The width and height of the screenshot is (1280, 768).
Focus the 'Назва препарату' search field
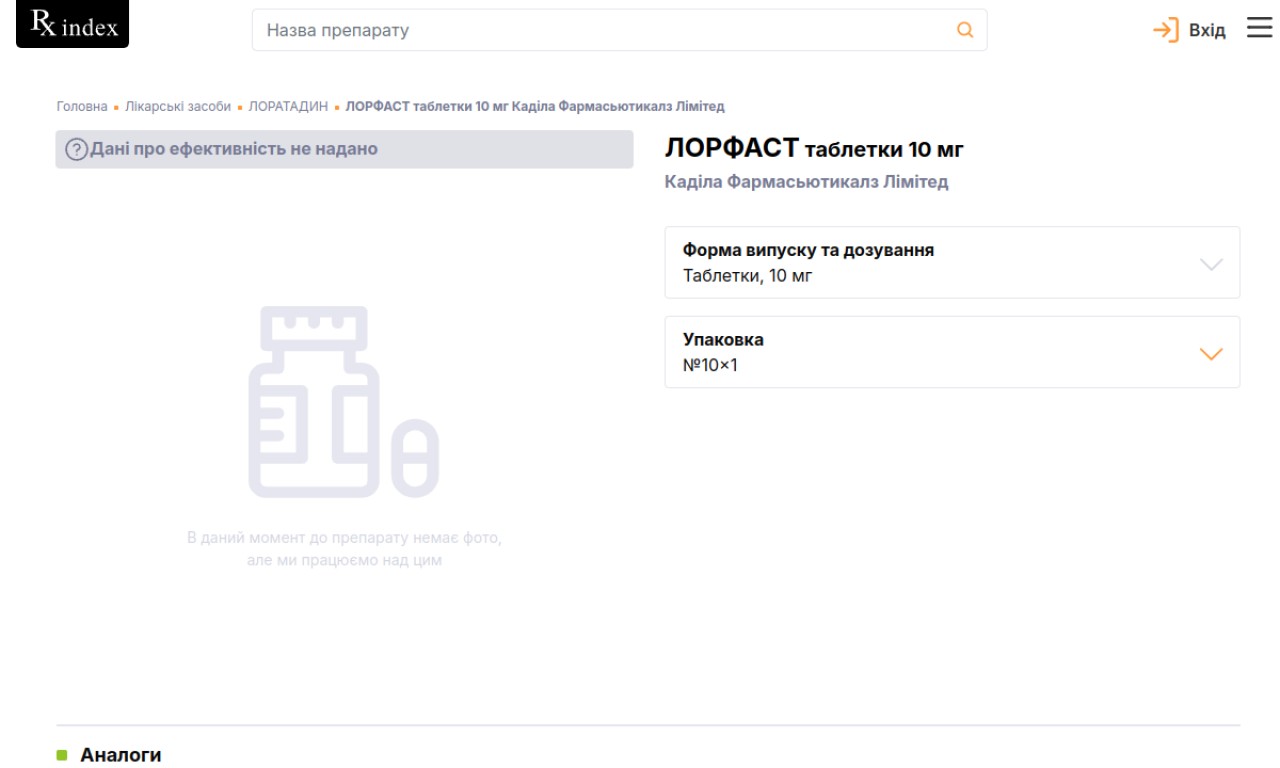pyautogui.click(x=600, y=30)
